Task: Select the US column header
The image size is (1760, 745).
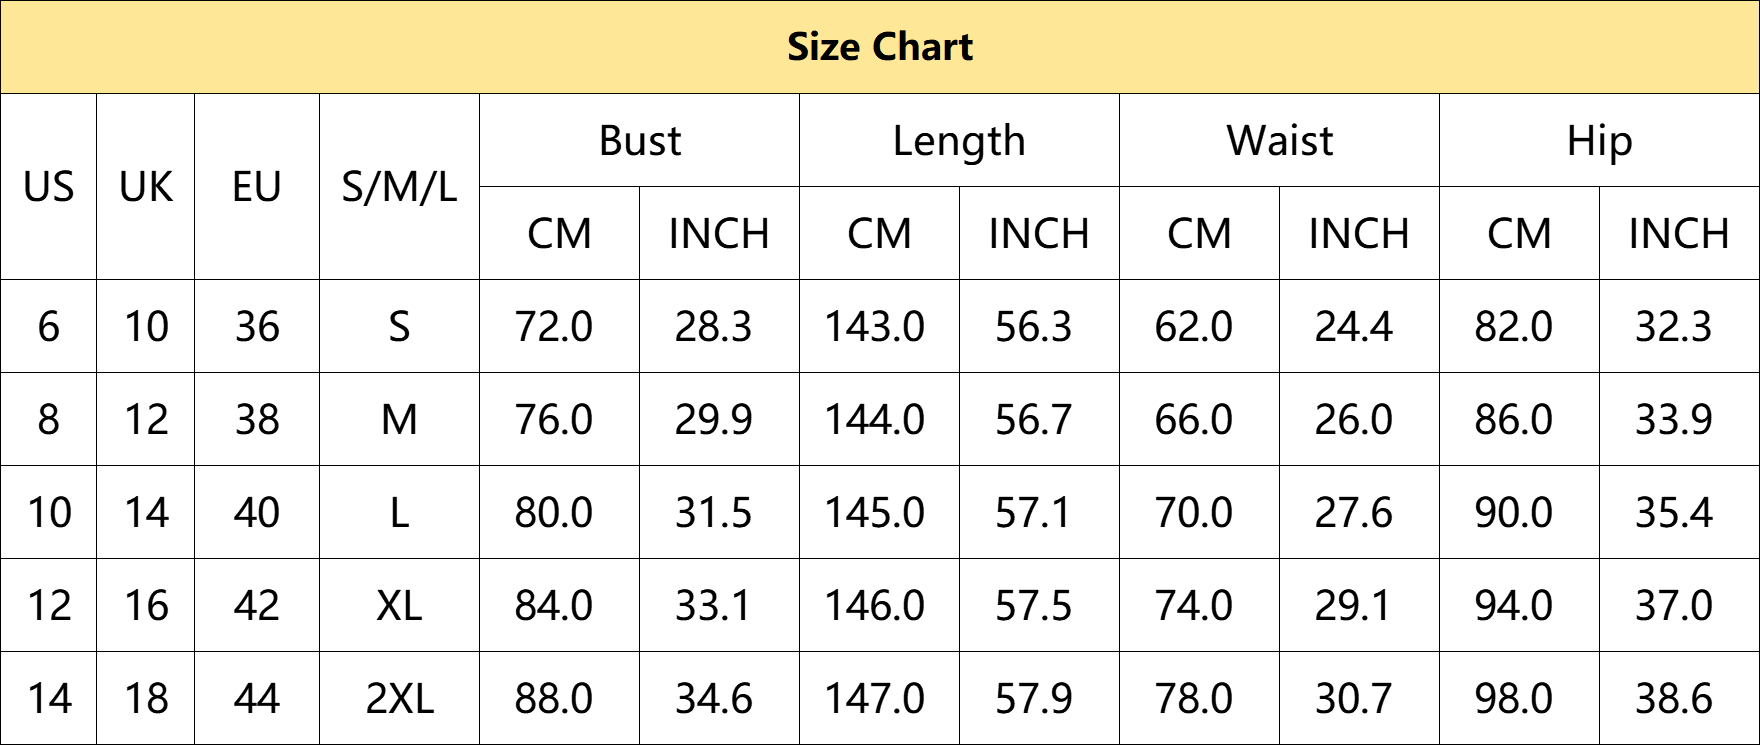Action: 48,187
